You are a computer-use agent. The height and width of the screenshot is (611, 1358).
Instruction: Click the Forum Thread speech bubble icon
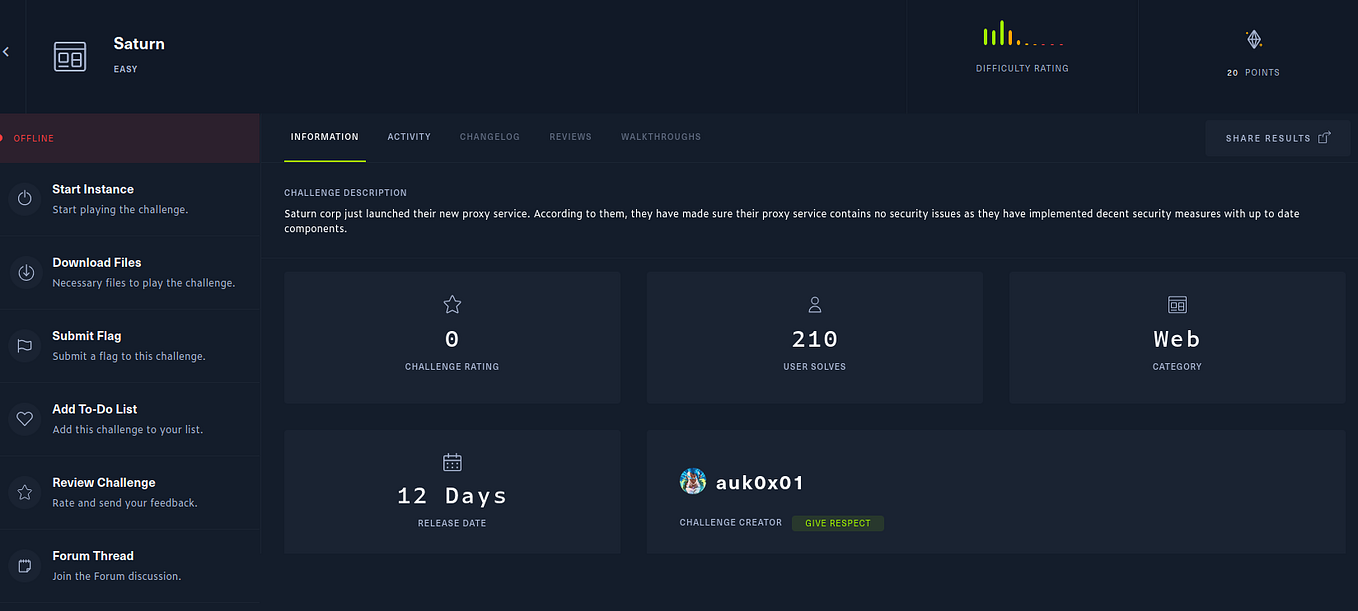click(25, 565)
